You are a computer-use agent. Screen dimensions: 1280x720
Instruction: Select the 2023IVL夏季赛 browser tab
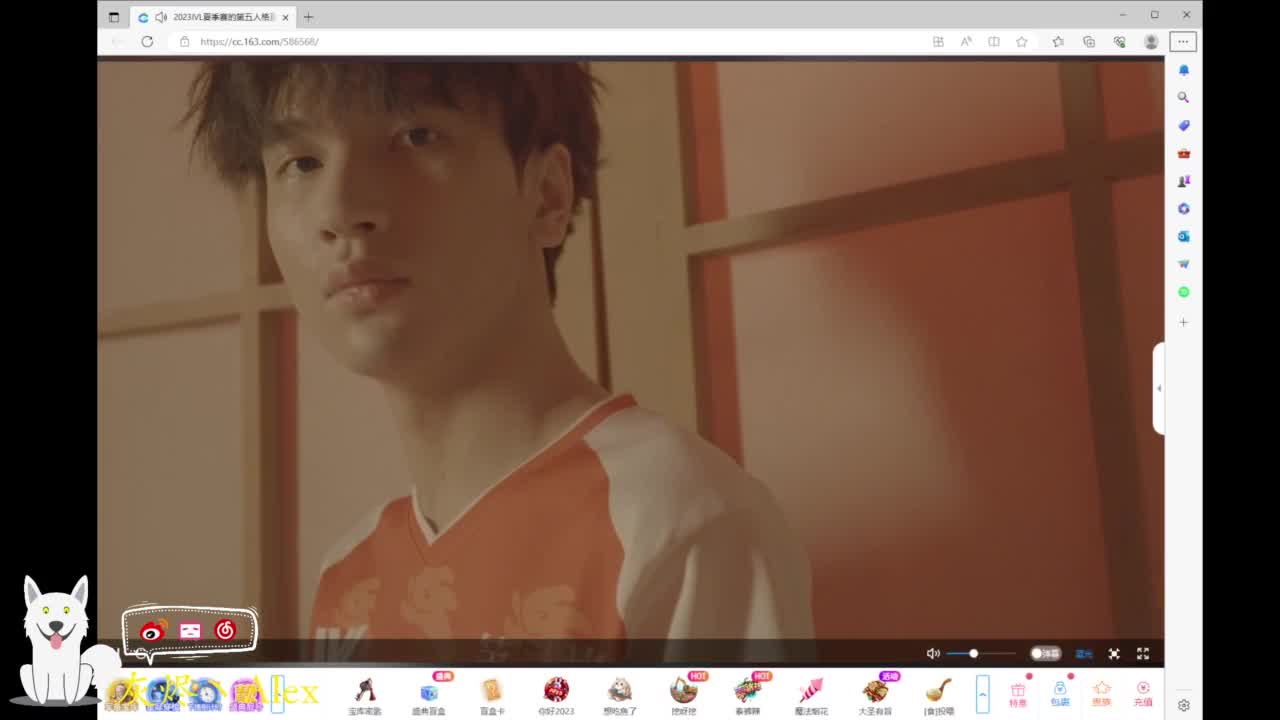214,17
